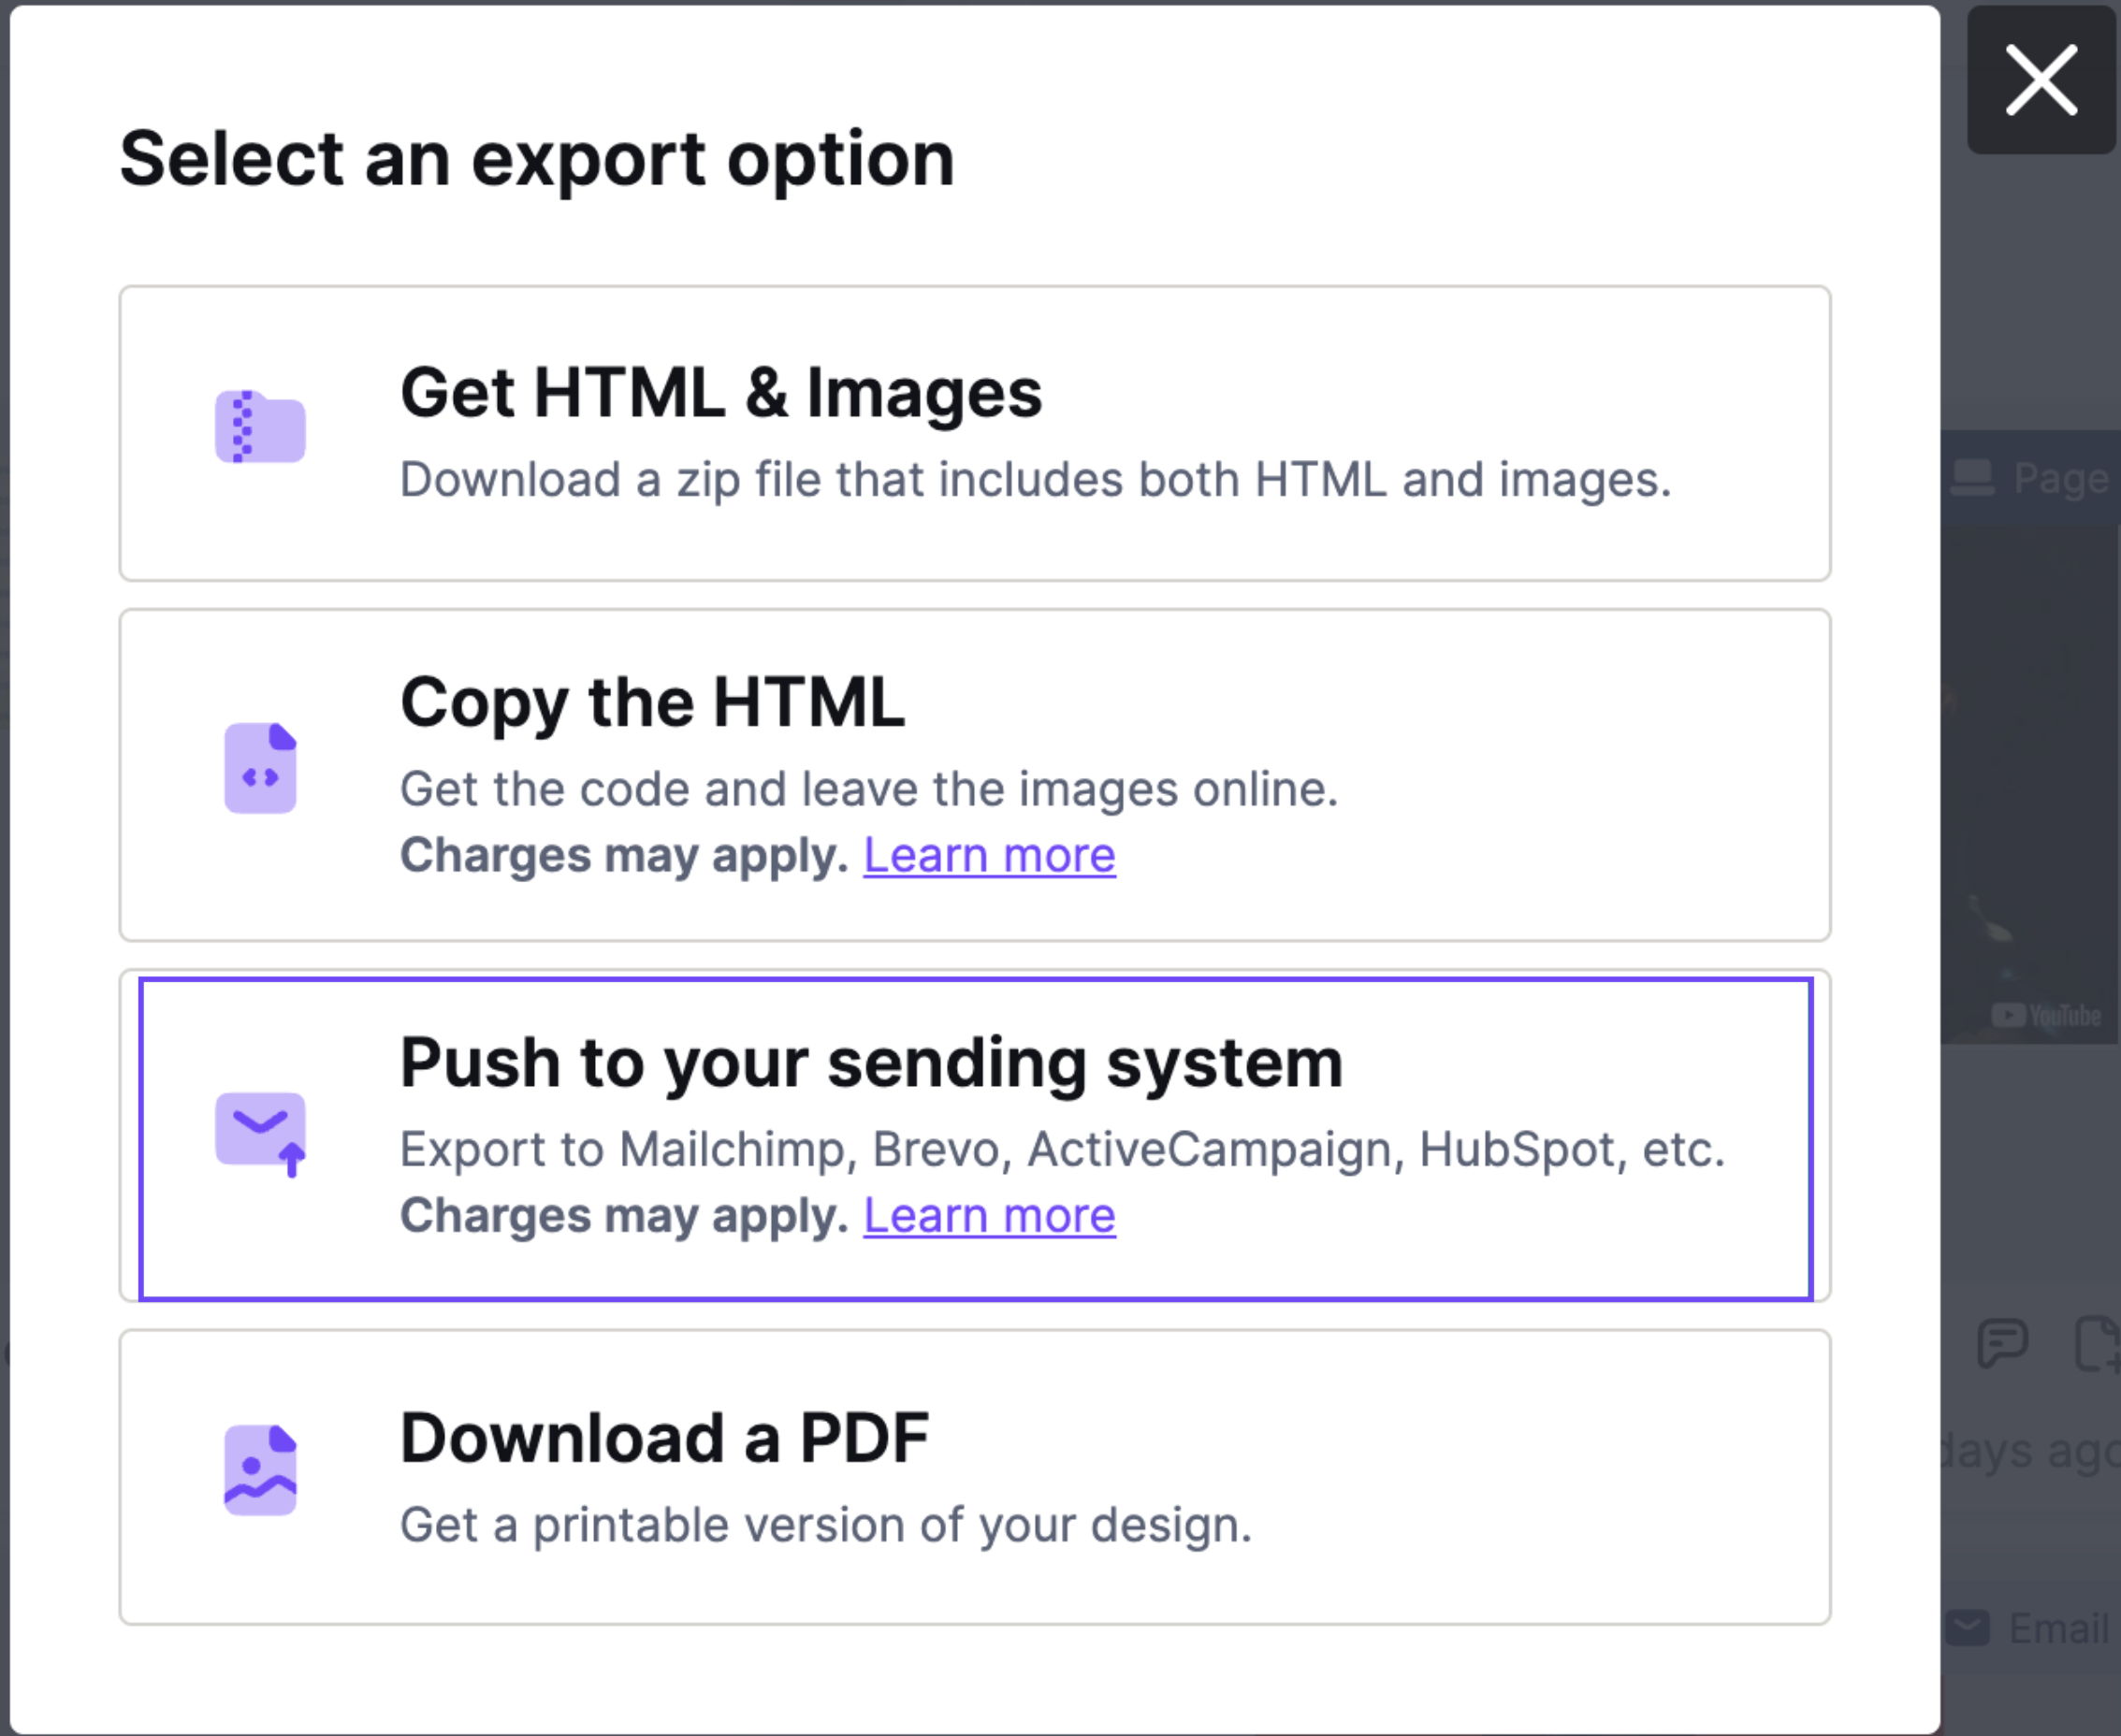Click the PDF document icon

pyautogui.click(x=260, y=1470)
